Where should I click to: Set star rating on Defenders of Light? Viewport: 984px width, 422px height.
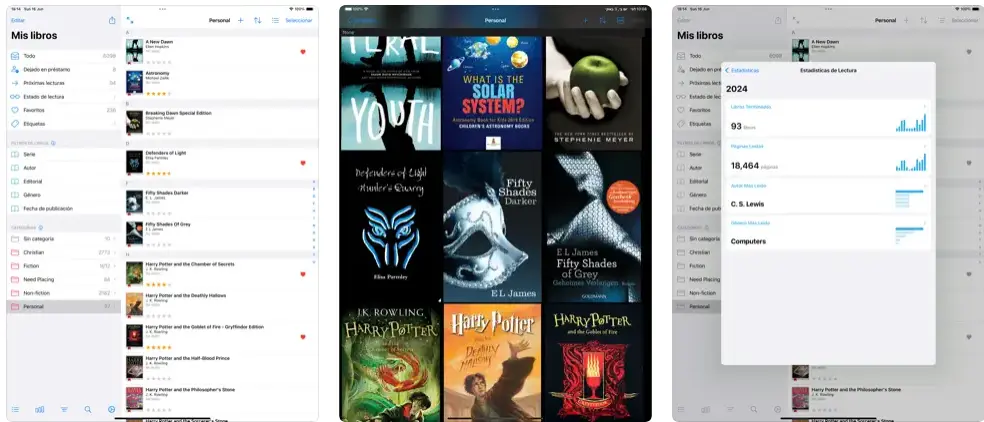158,173
